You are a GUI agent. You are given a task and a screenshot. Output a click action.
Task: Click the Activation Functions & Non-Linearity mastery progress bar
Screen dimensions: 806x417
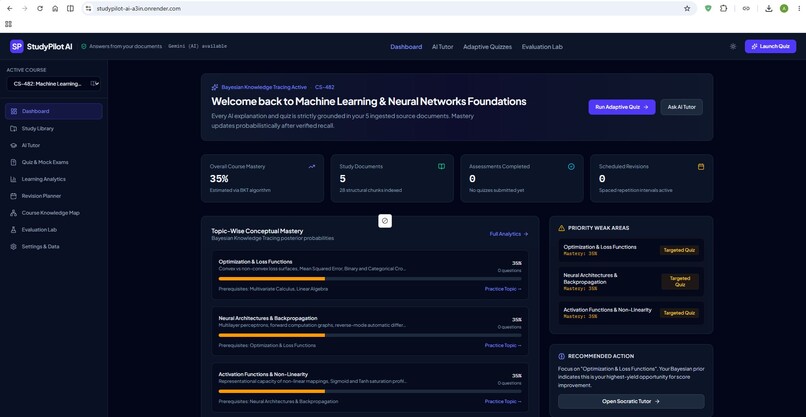370,391
